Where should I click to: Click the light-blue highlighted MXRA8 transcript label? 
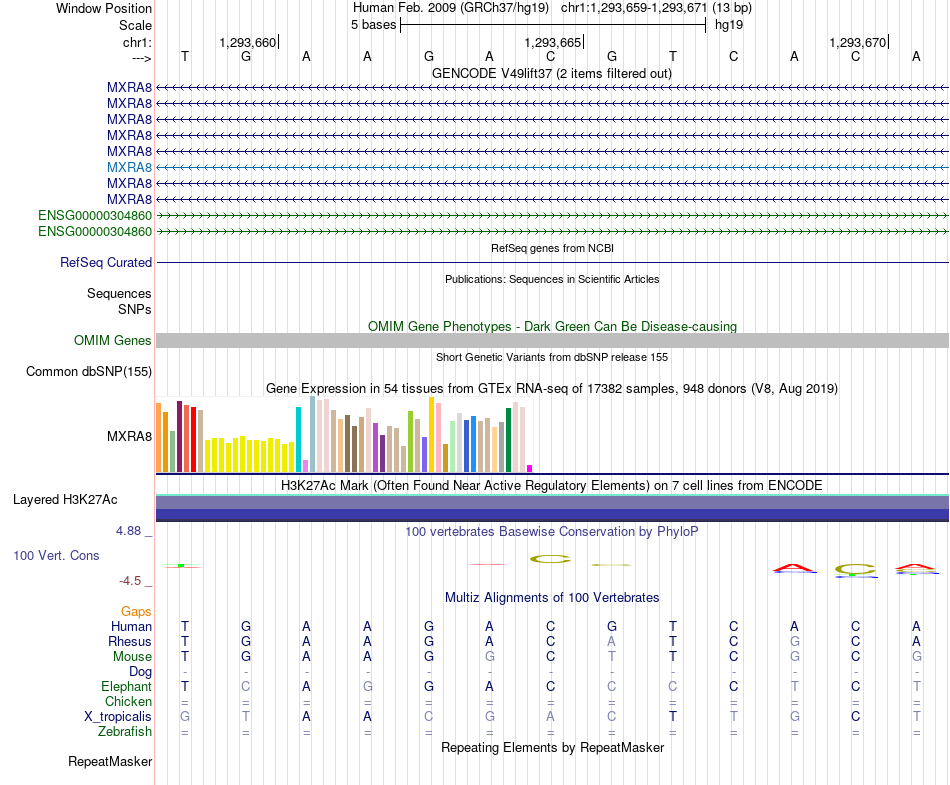pyautogui.click(x=129, y=167)
